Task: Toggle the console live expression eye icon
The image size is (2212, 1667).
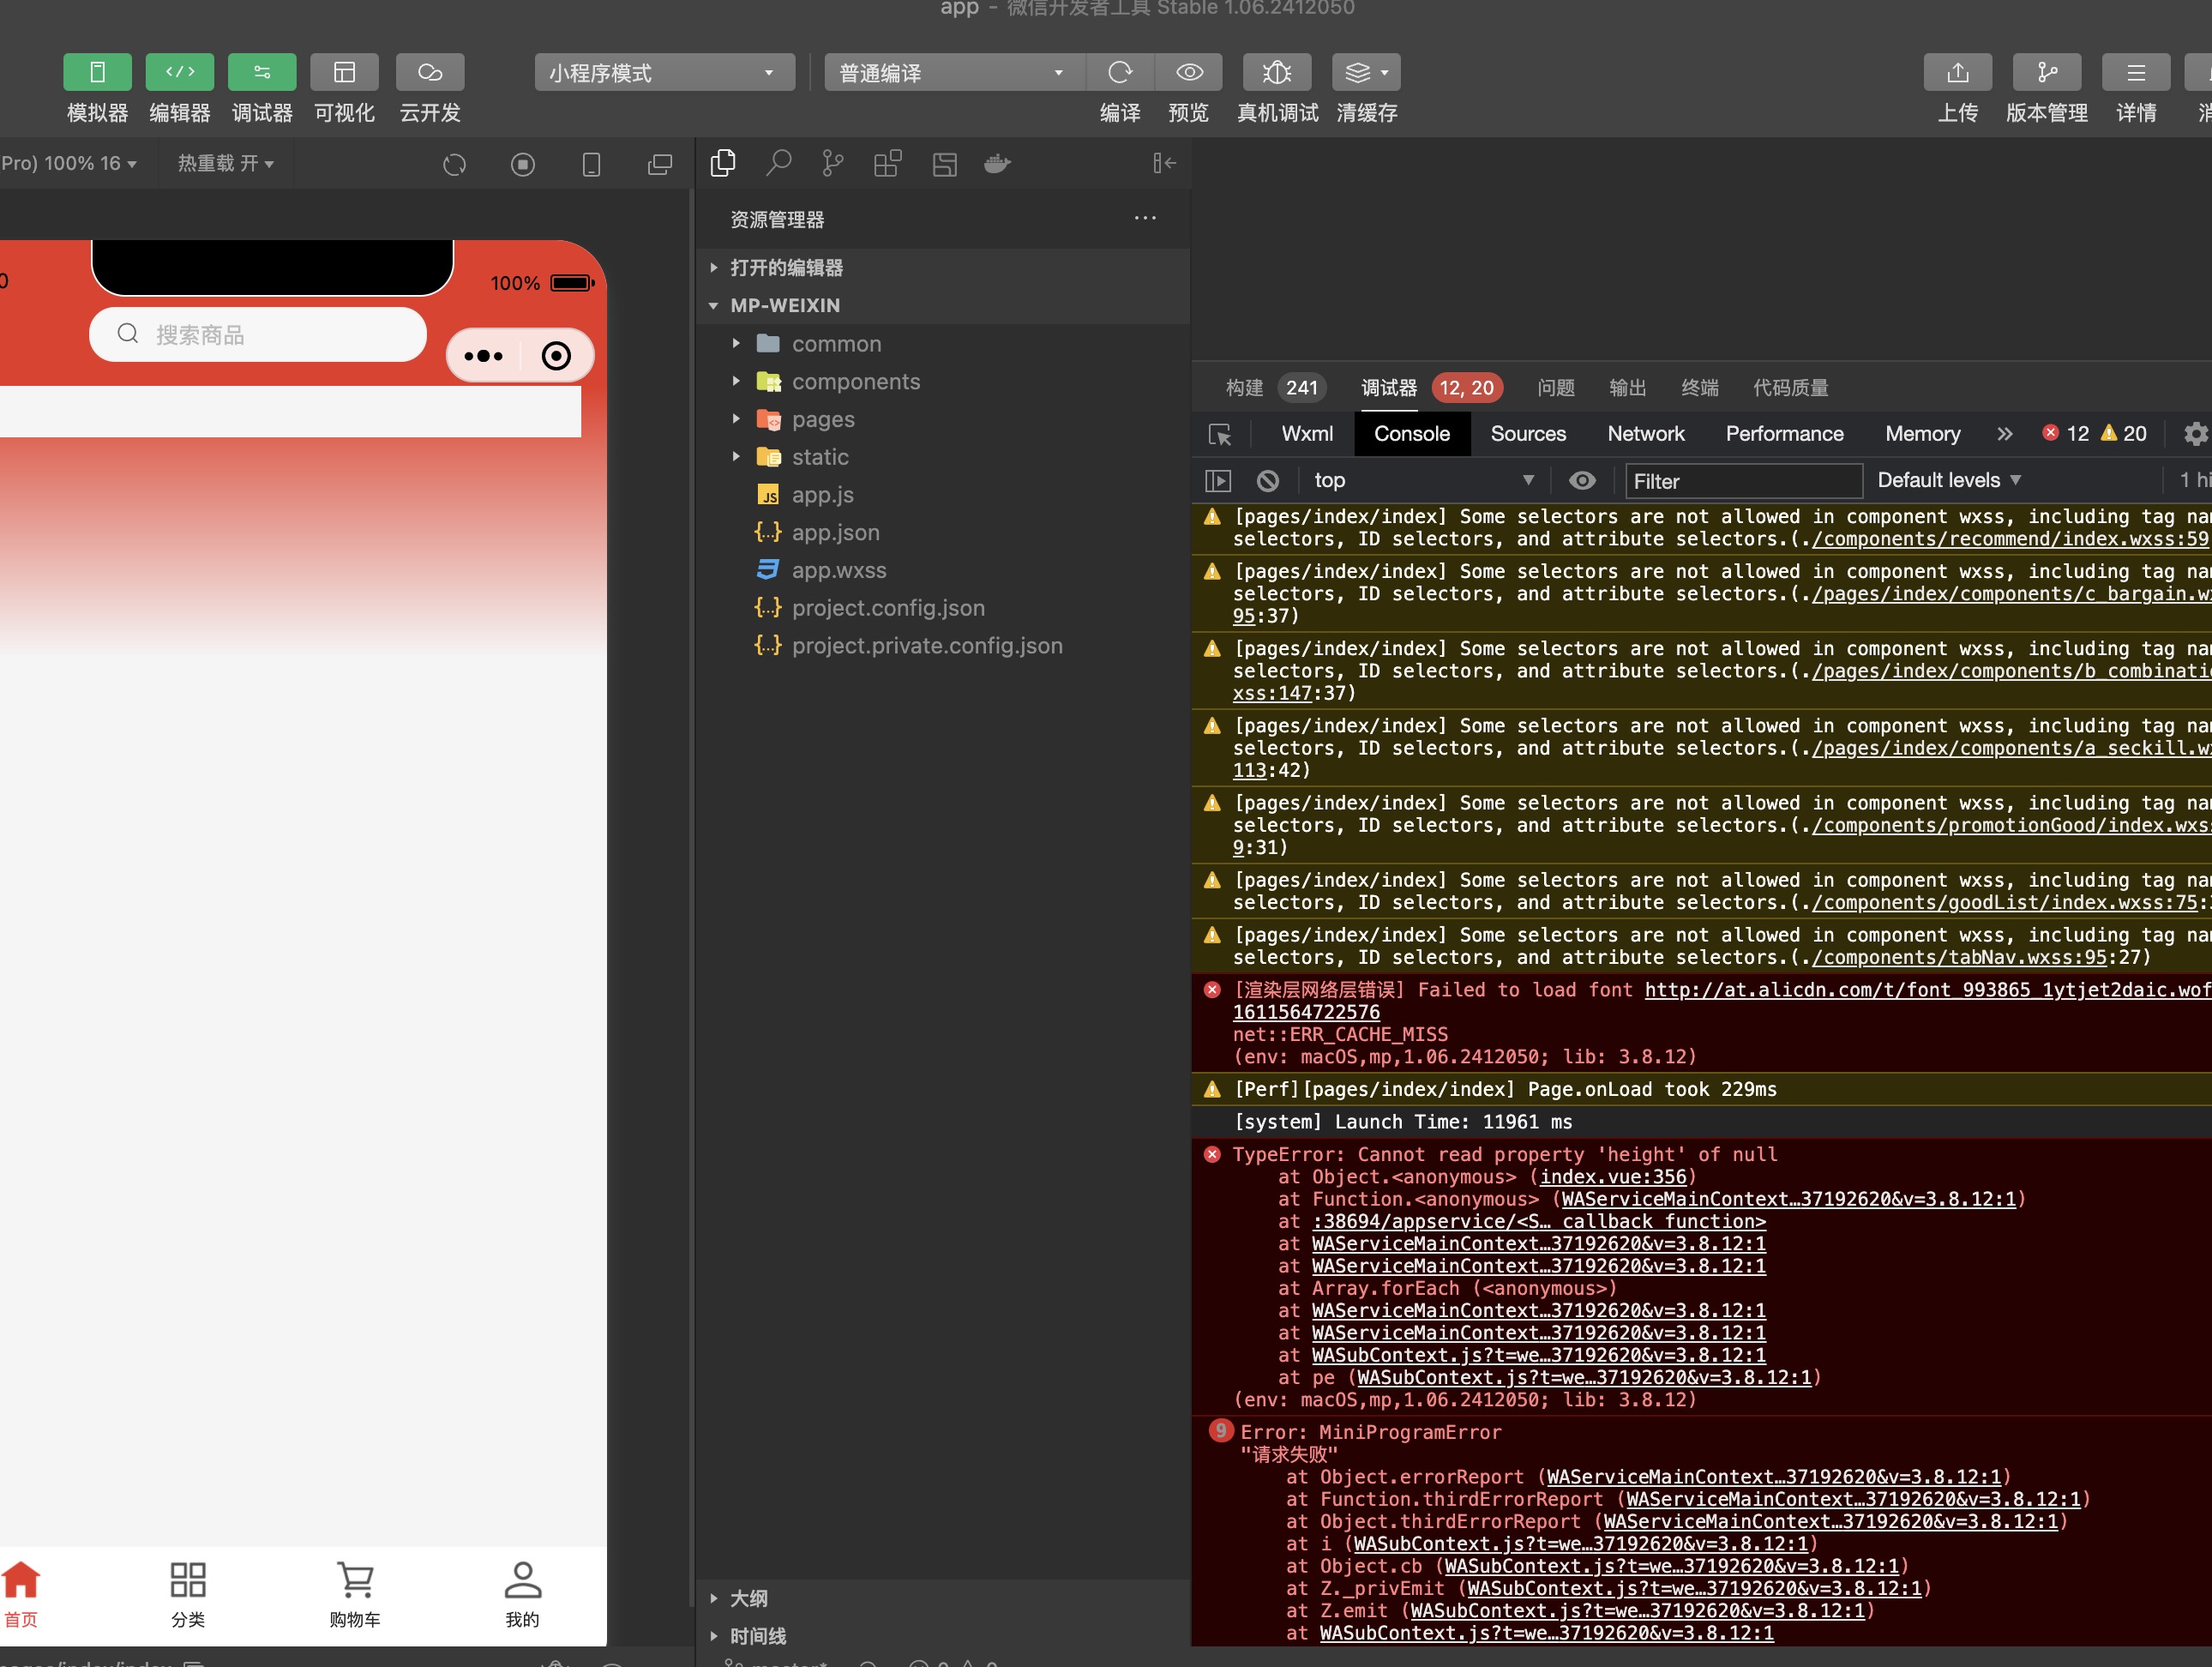Action: [x=1582, y=481]
